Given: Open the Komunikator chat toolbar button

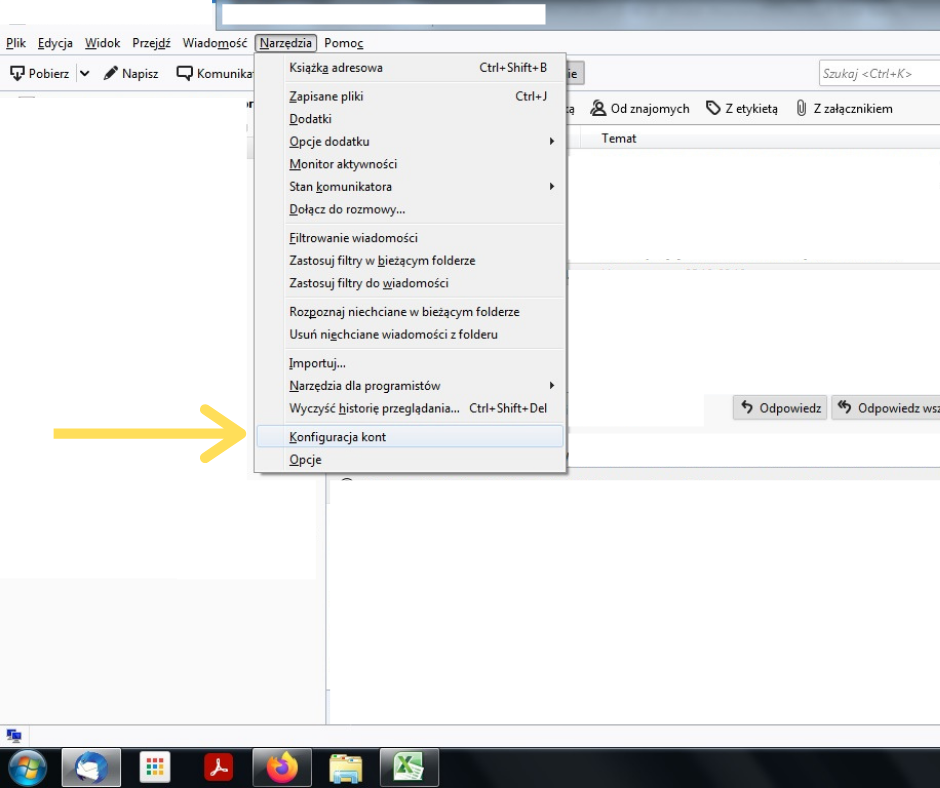Looking at the screenshot, I should (213, 73).
